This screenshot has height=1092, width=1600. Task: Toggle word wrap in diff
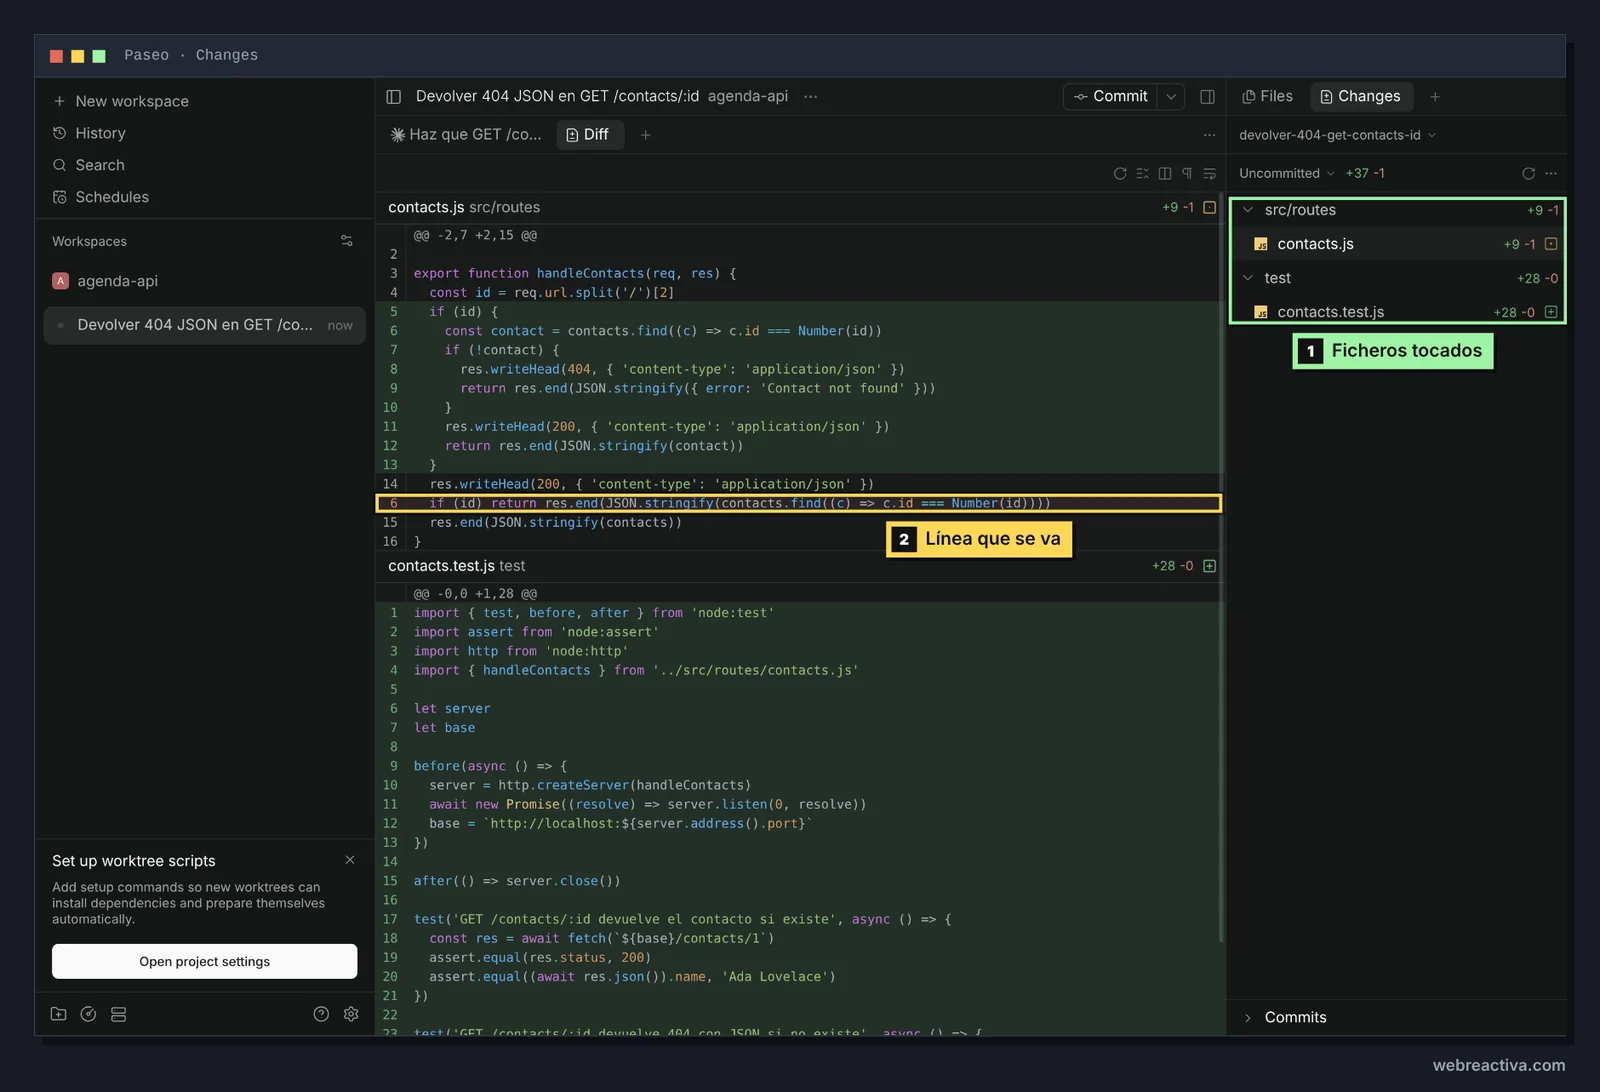click(1209, 174)
